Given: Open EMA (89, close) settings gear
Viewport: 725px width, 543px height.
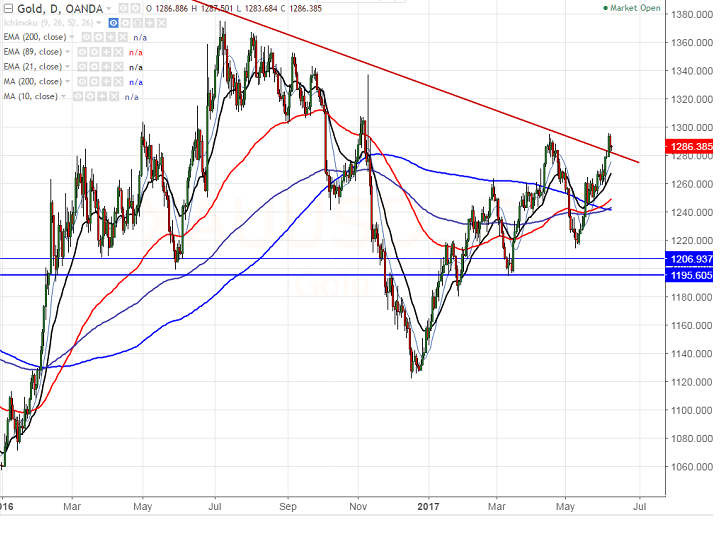Looking at the screenshot, I should coord(94,52).
